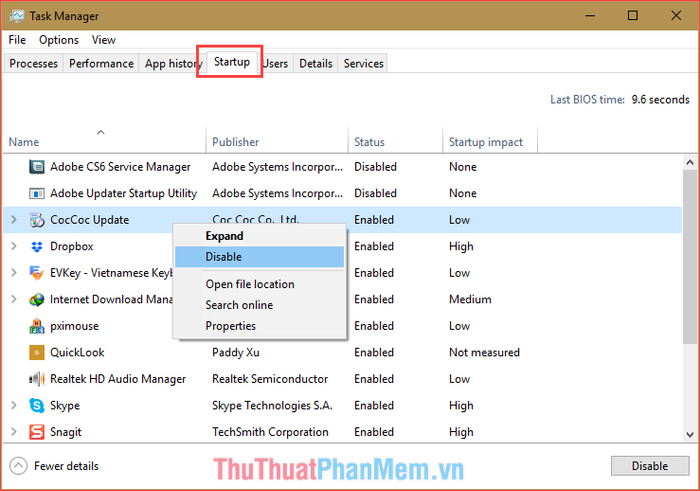Click the Task Manager title bar icon
Screen dimensions: 700x491
click(x=17, y=16)
